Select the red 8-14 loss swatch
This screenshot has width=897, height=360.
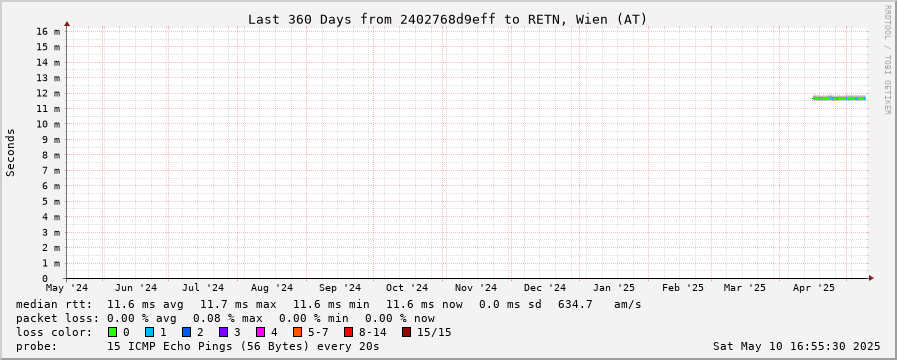tap(348, 332)
